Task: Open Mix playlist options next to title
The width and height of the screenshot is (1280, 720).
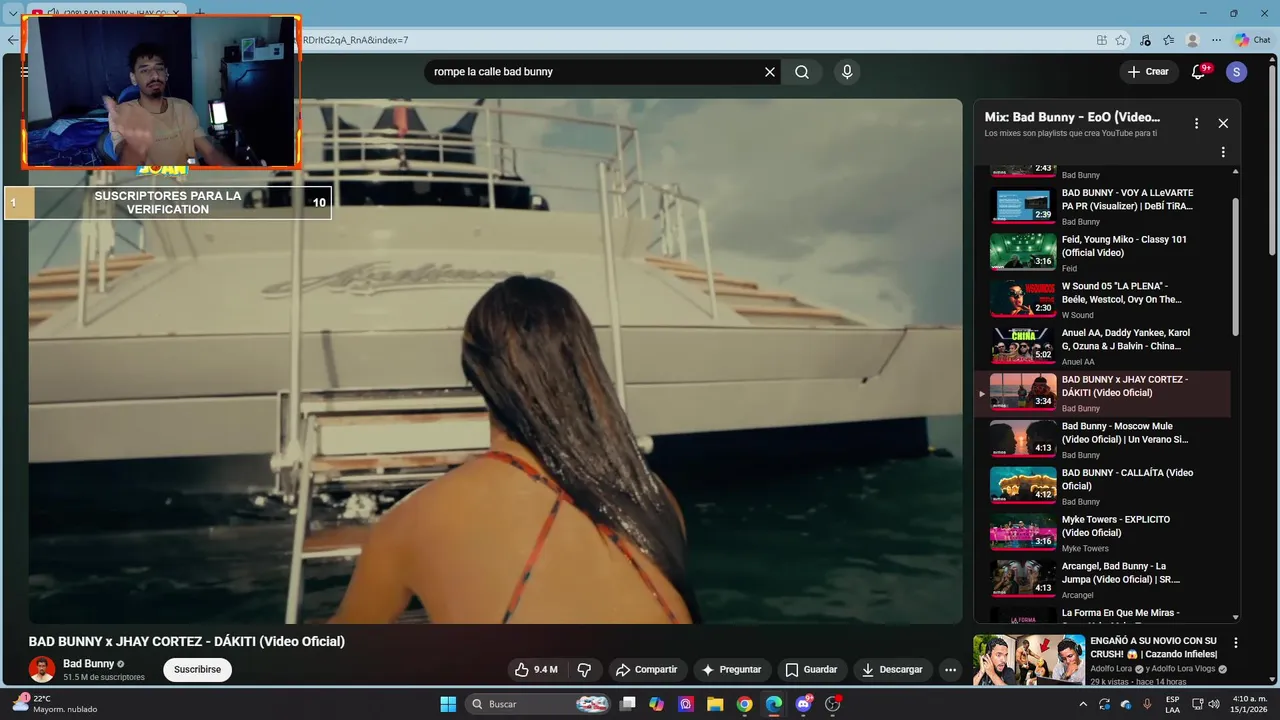Action: (x=1196, y=123)
